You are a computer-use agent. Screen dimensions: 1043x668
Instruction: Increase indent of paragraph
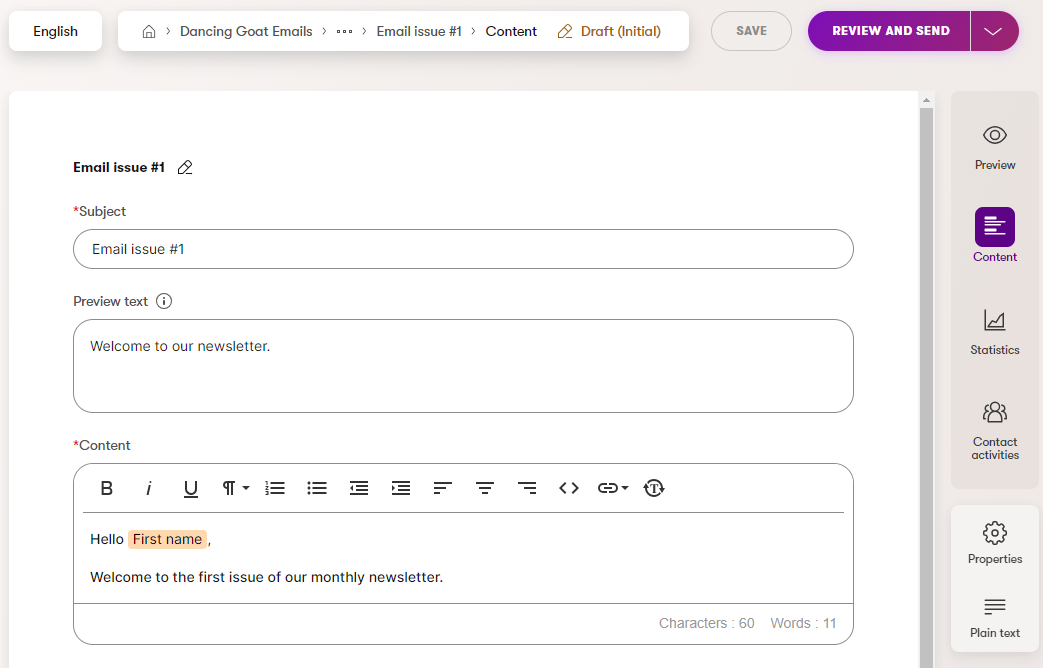tap(401, 488)
